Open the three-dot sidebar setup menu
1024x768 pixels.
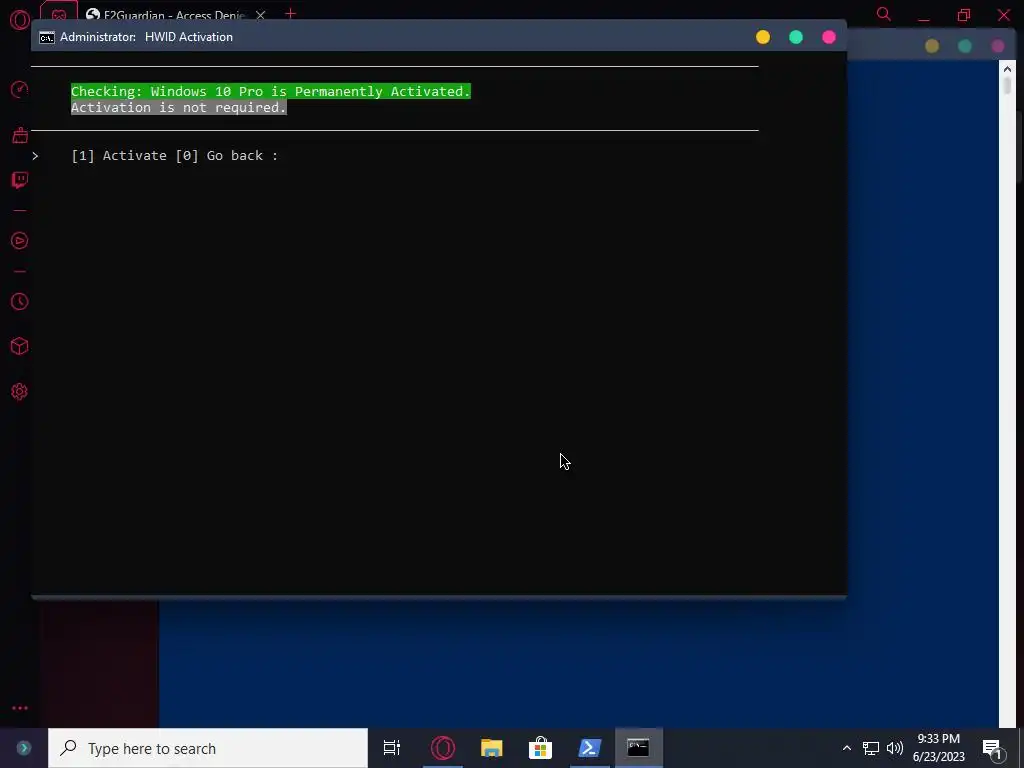pos(20,708)
